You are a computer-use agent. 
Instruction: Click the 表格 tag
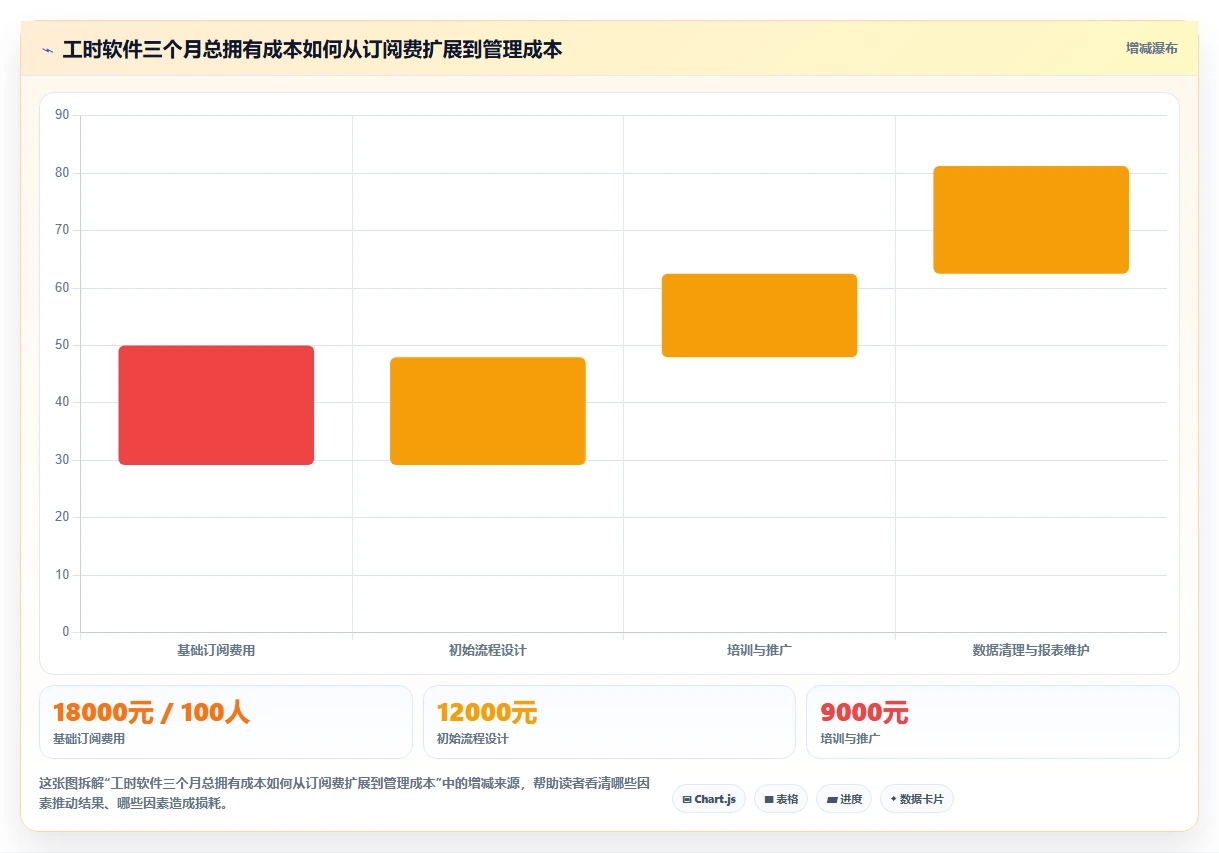781,799
